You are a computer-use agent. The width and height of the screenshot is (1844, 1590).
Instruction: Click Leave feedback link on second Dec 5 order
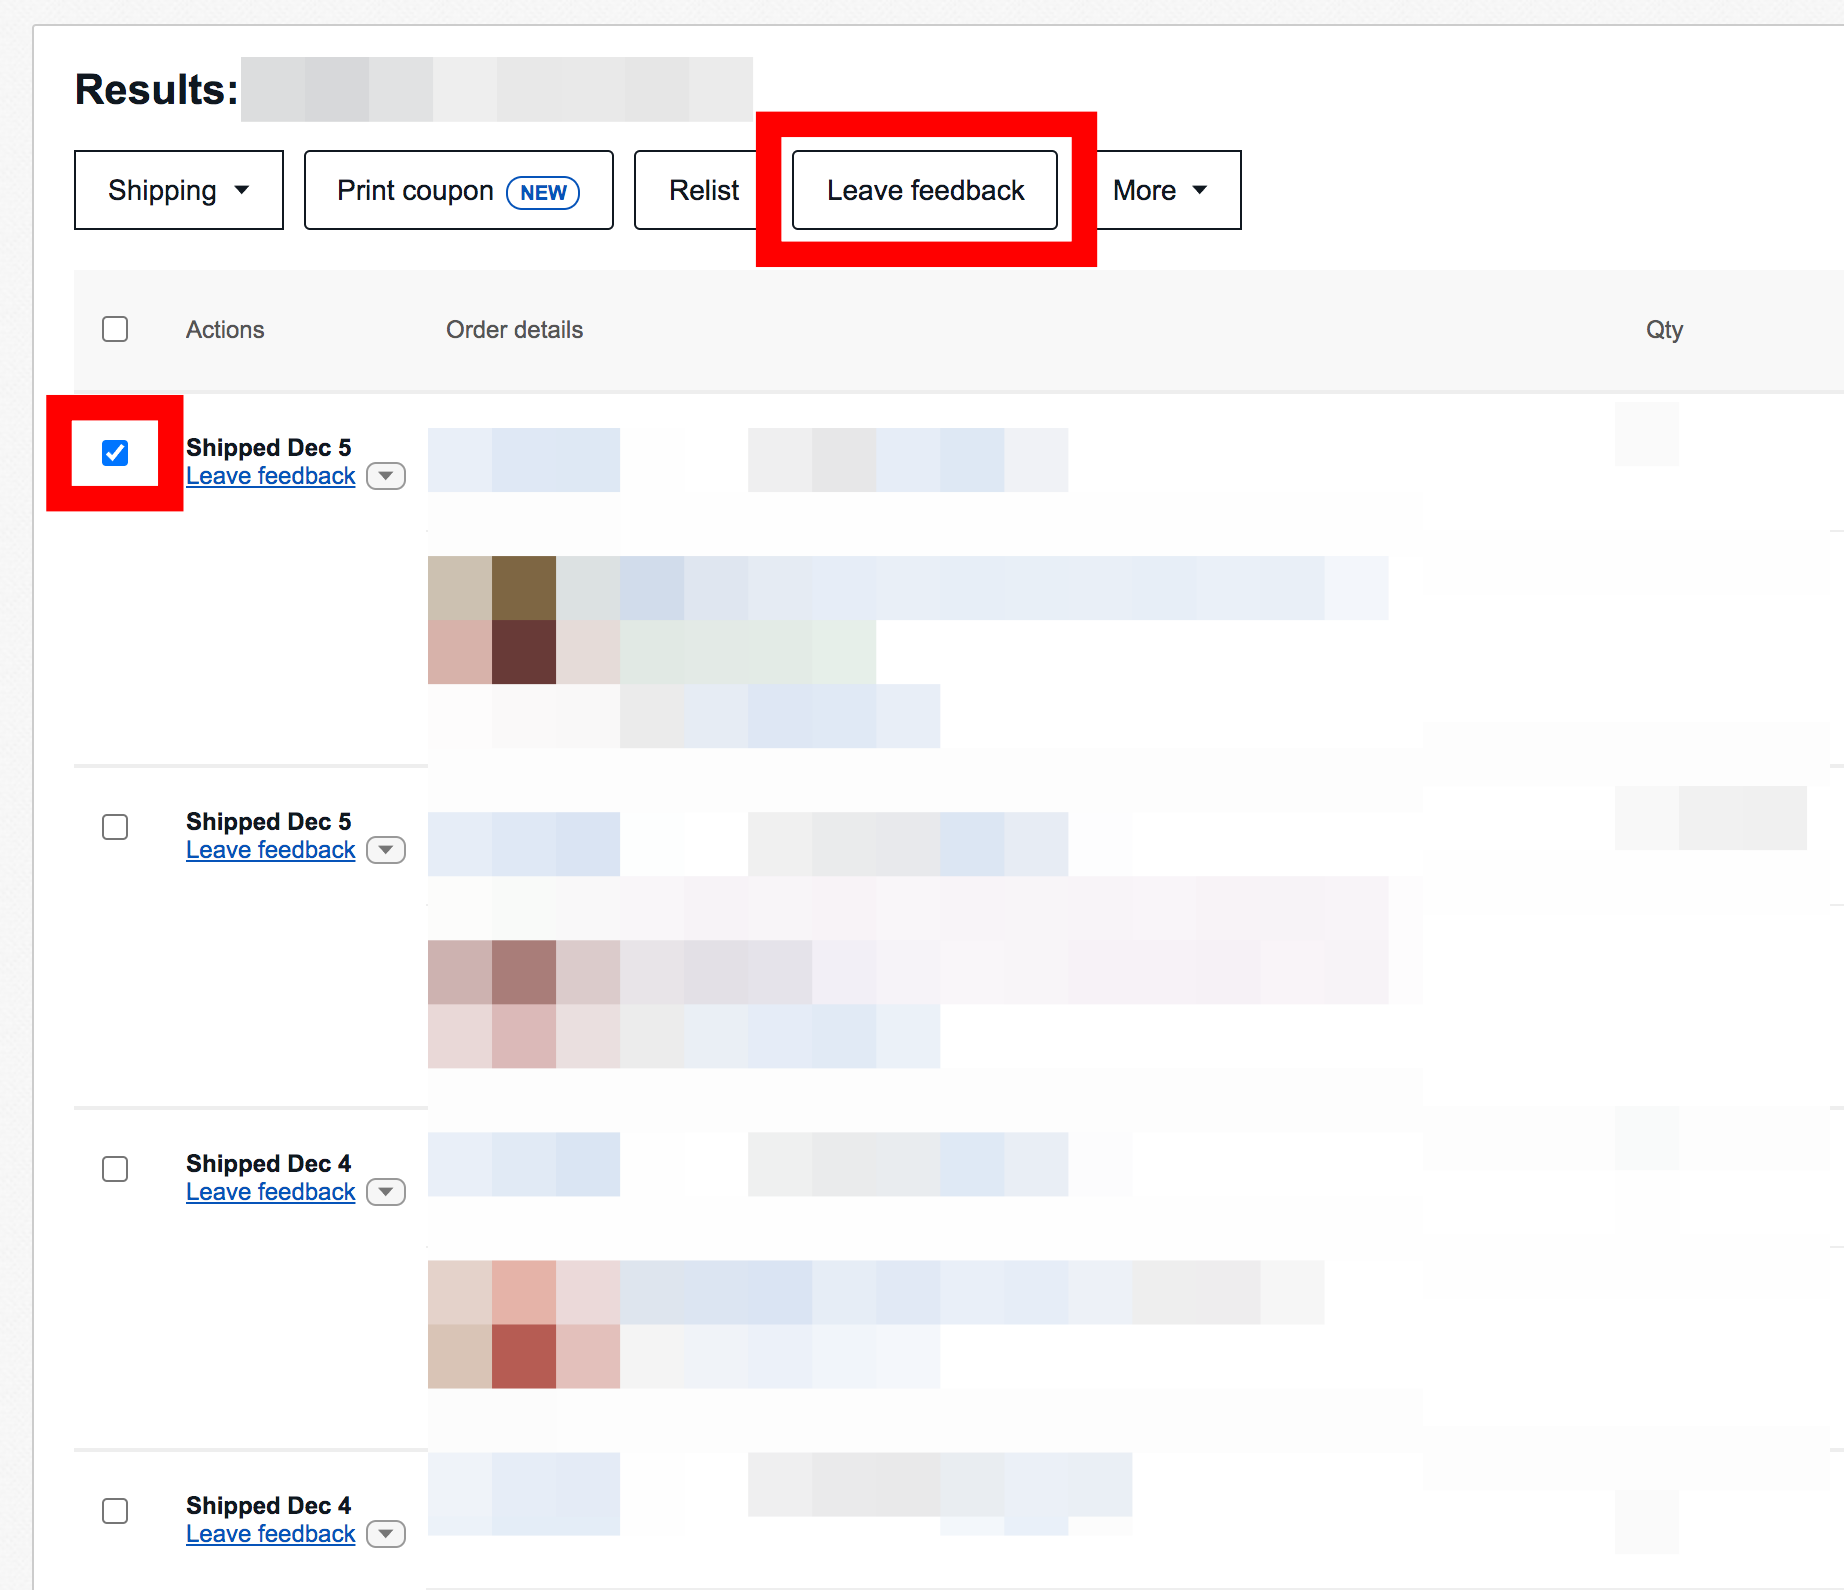pyautogui.click(x=270, y=850)
